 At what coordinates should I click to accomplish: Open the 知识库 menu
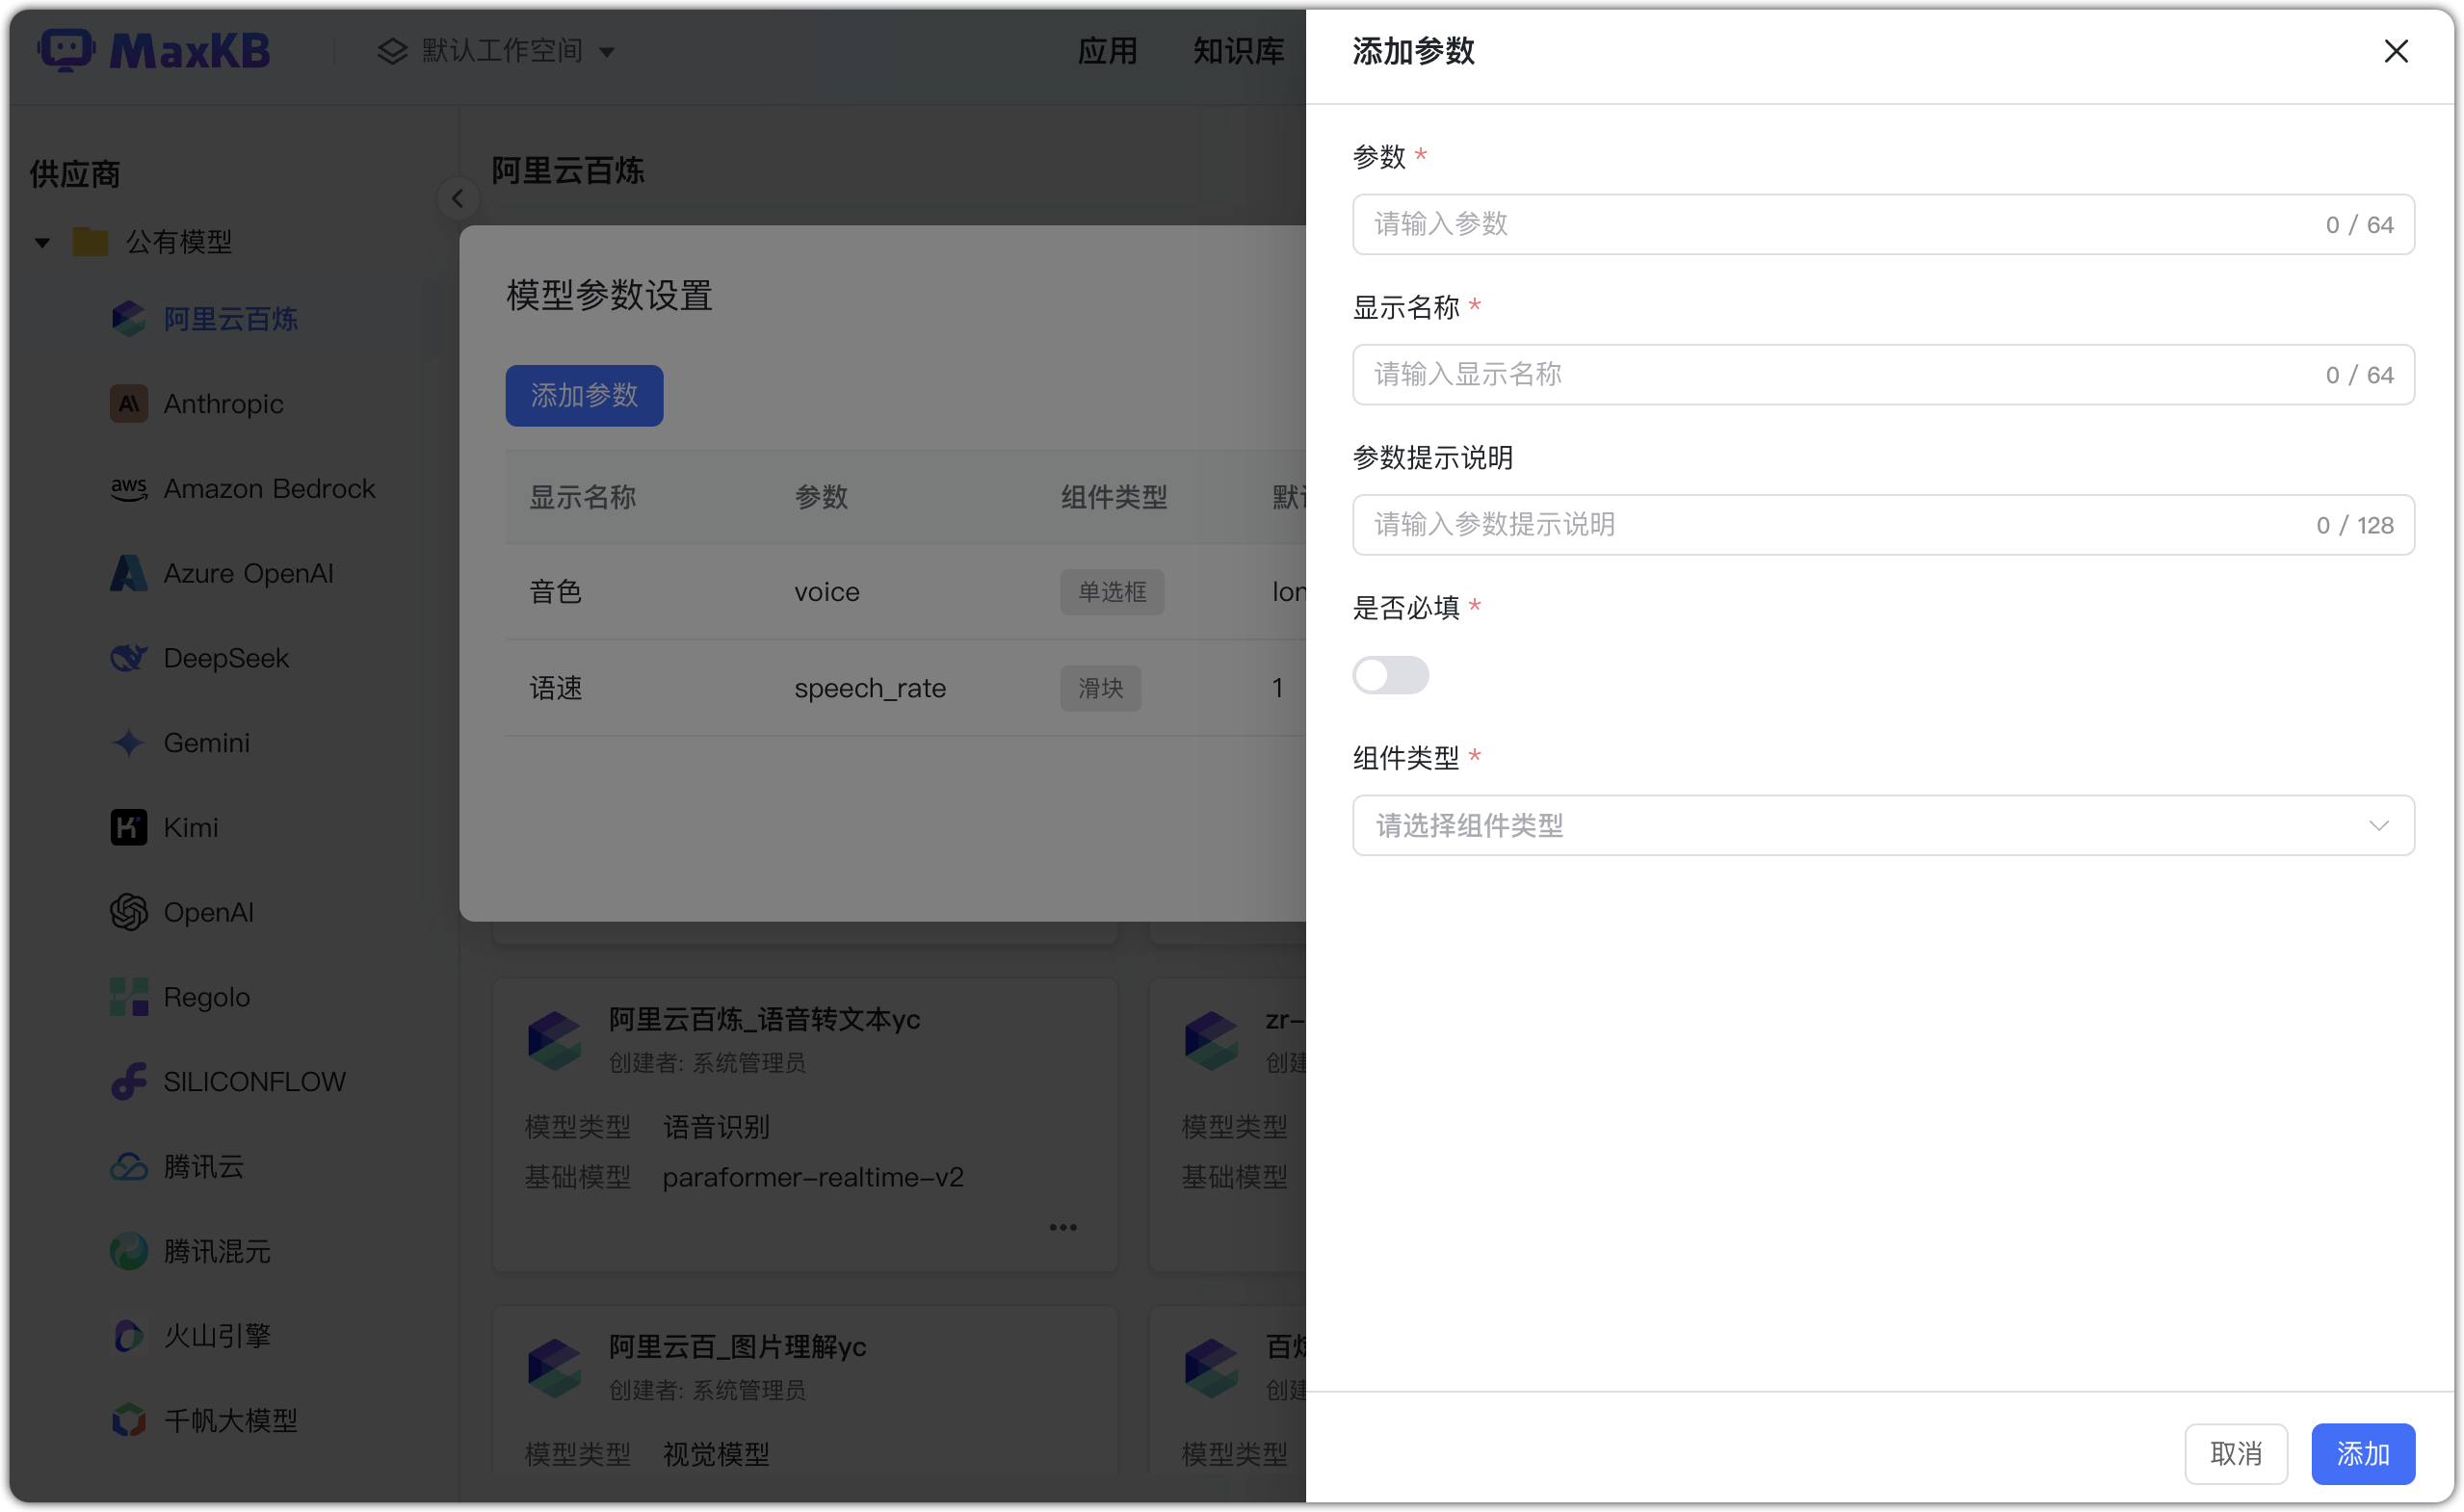click(1238, 50)
